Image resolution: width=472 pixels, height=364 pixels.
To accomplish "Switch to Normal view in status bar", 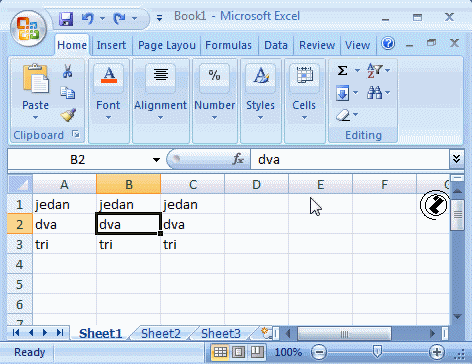I will (x=220, y=352).
